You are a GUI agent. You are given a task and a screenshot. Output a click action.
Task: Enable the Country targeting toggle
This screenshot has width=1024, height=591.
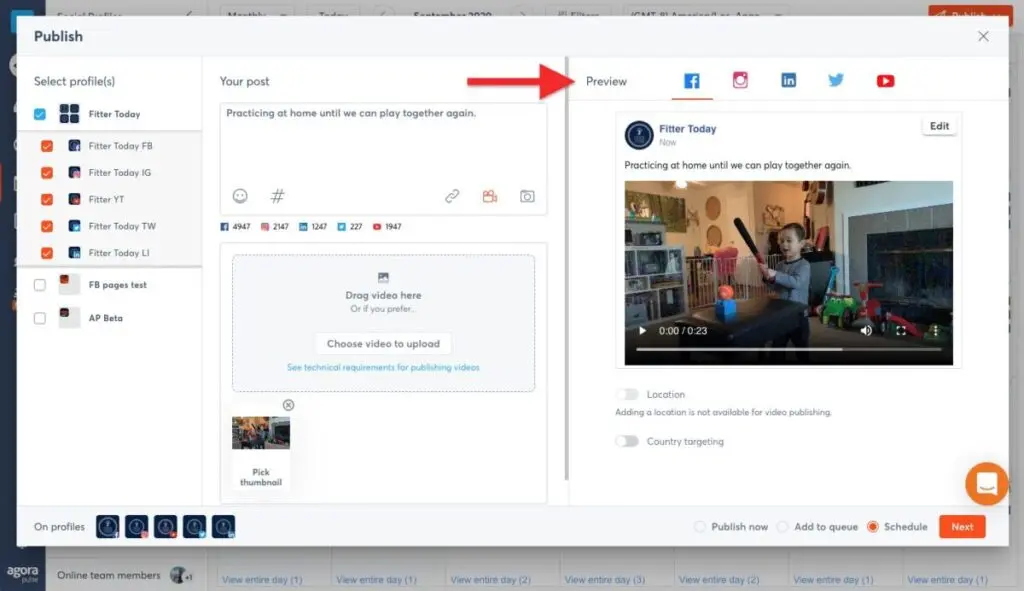point(627,441)
